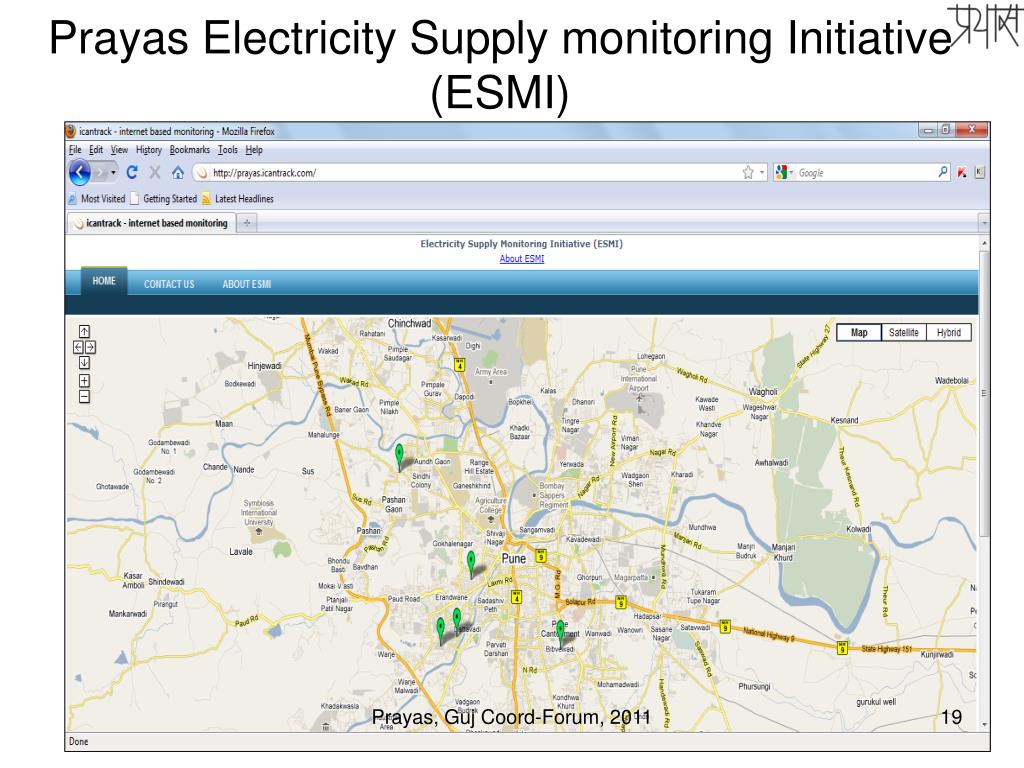
Task: Bookmark this page with the star icon
Action: 748,172
